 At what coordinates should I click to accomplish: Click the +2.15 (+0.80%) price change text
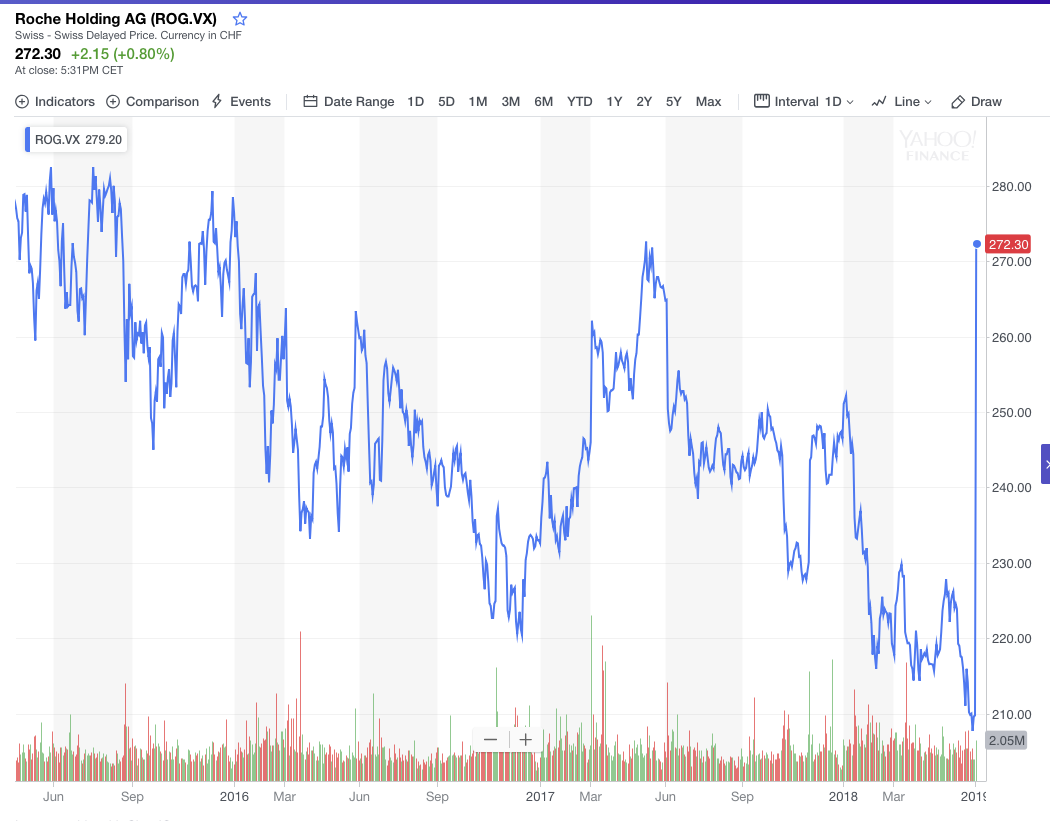point(123,54)
